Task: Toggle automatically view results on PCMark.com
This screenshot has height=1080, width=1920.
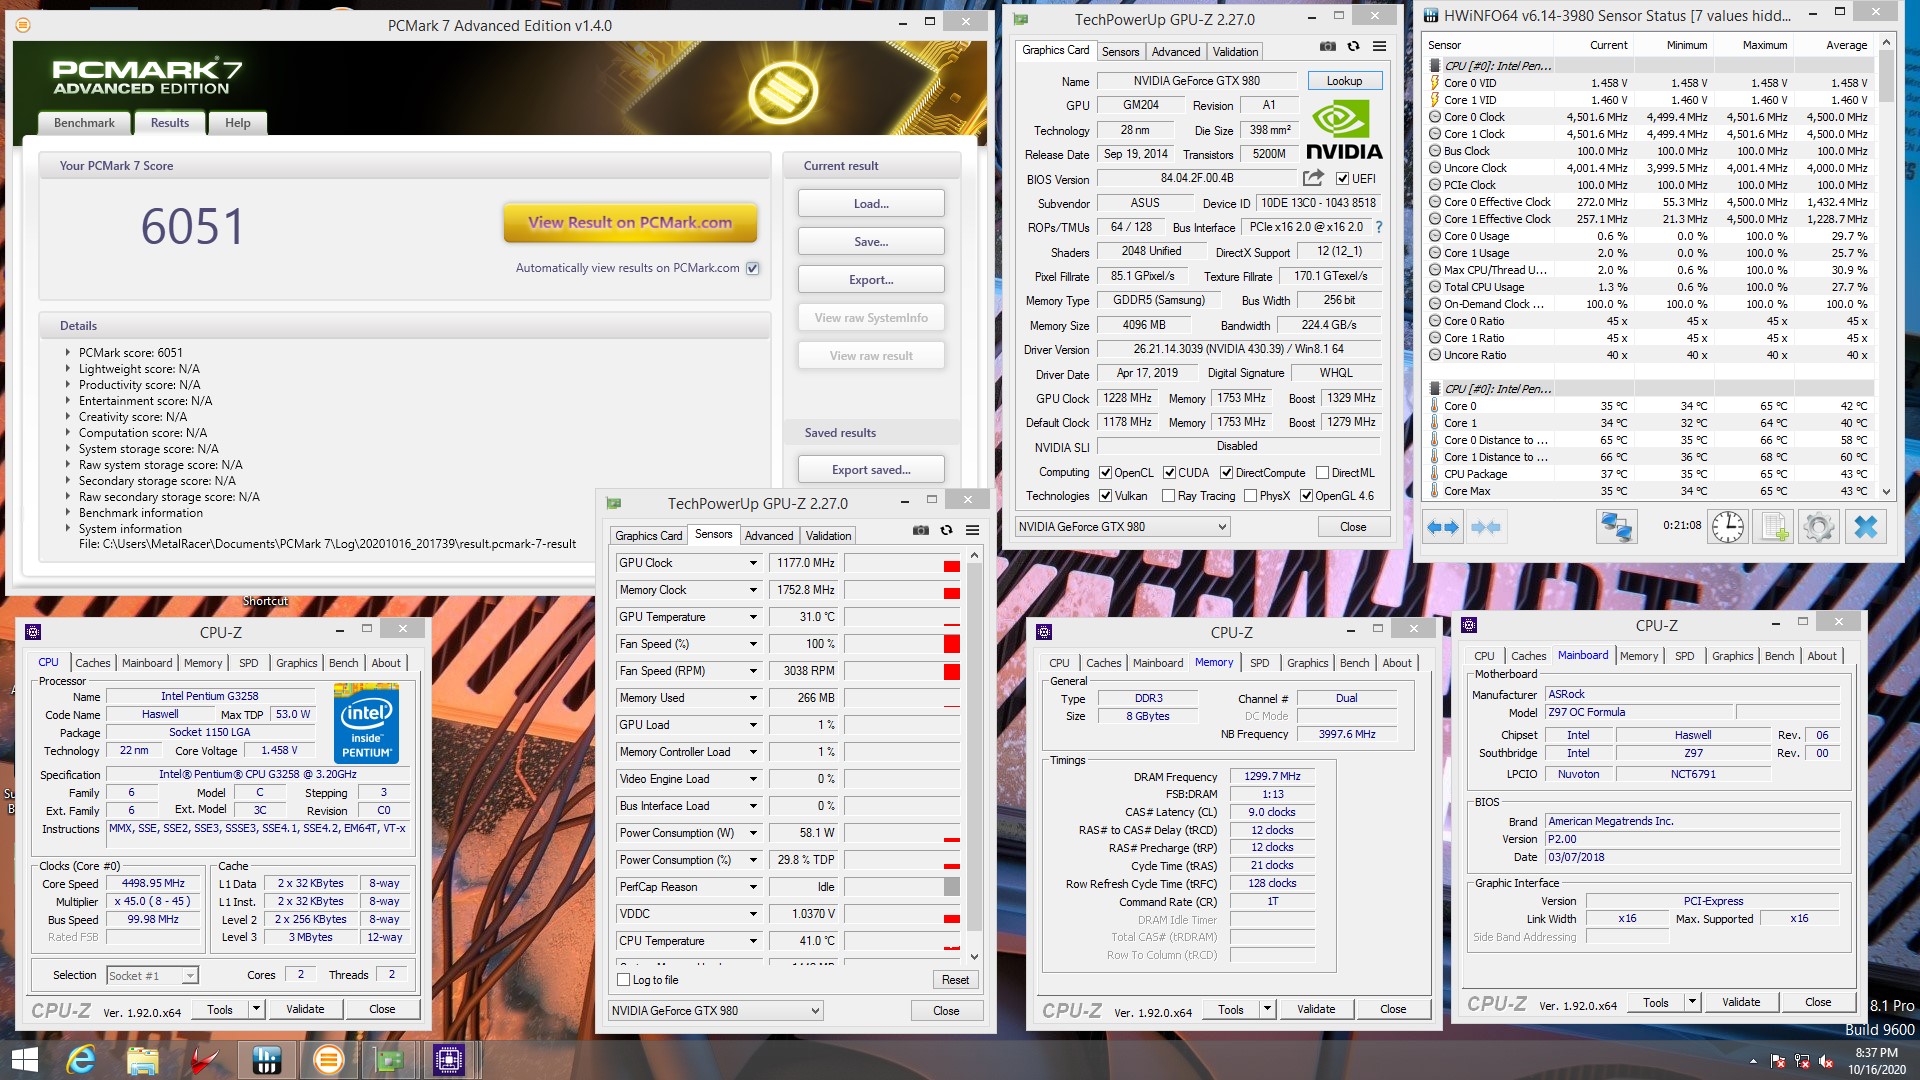Action: point(753,268)
